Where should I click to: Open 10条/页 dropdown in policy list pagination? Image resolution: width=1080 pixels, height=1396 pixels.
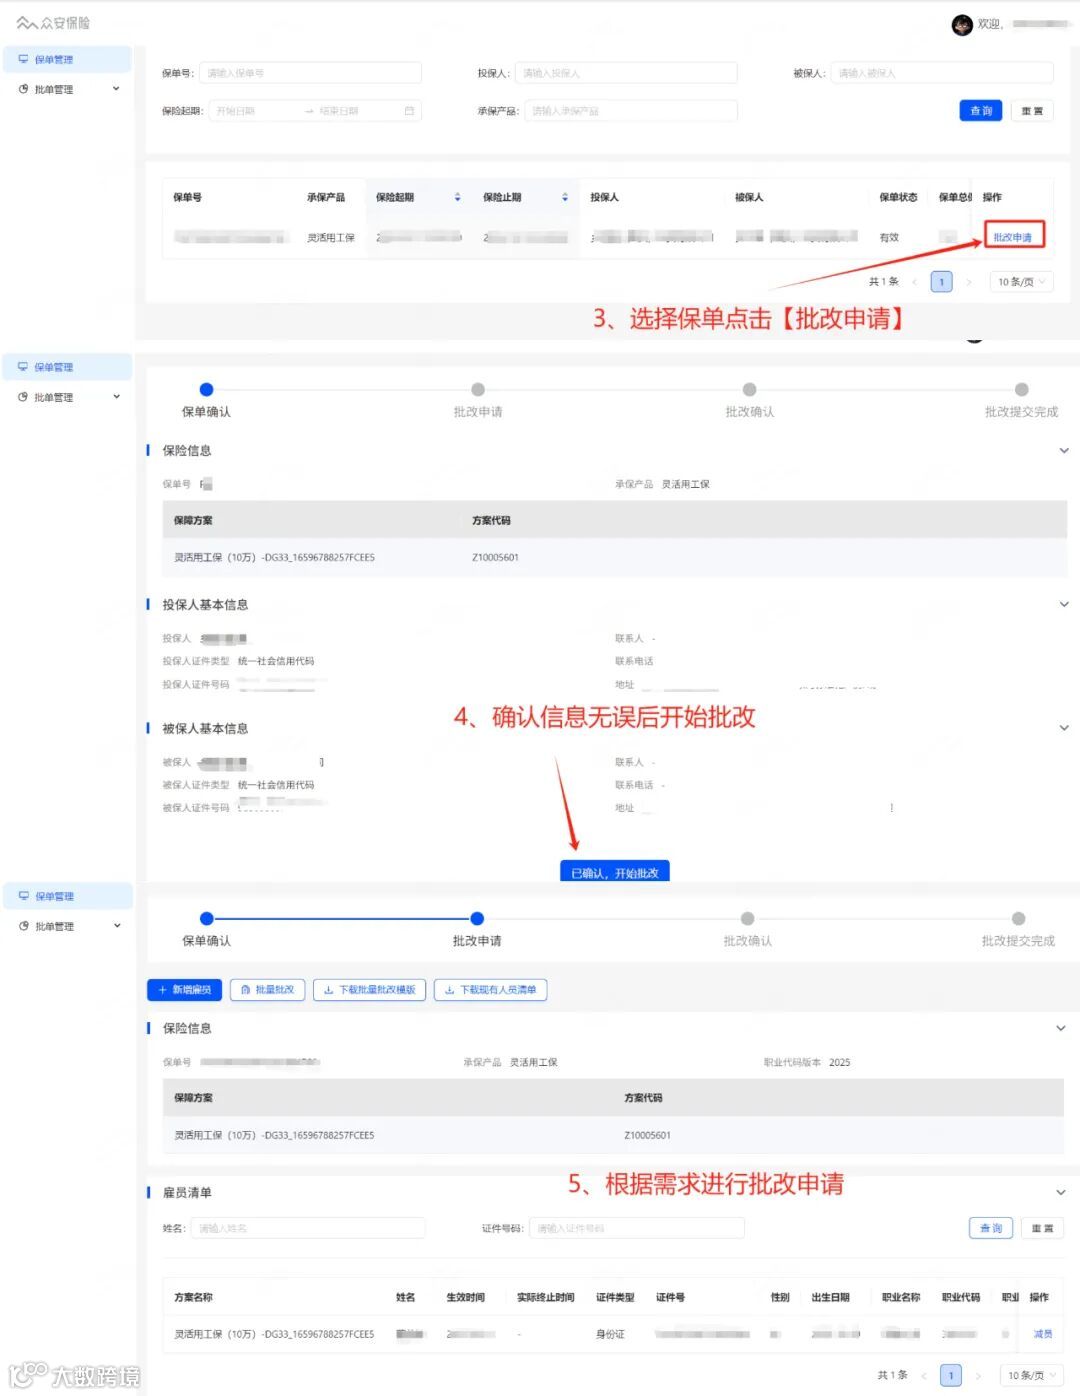(x=1022, y=282)
